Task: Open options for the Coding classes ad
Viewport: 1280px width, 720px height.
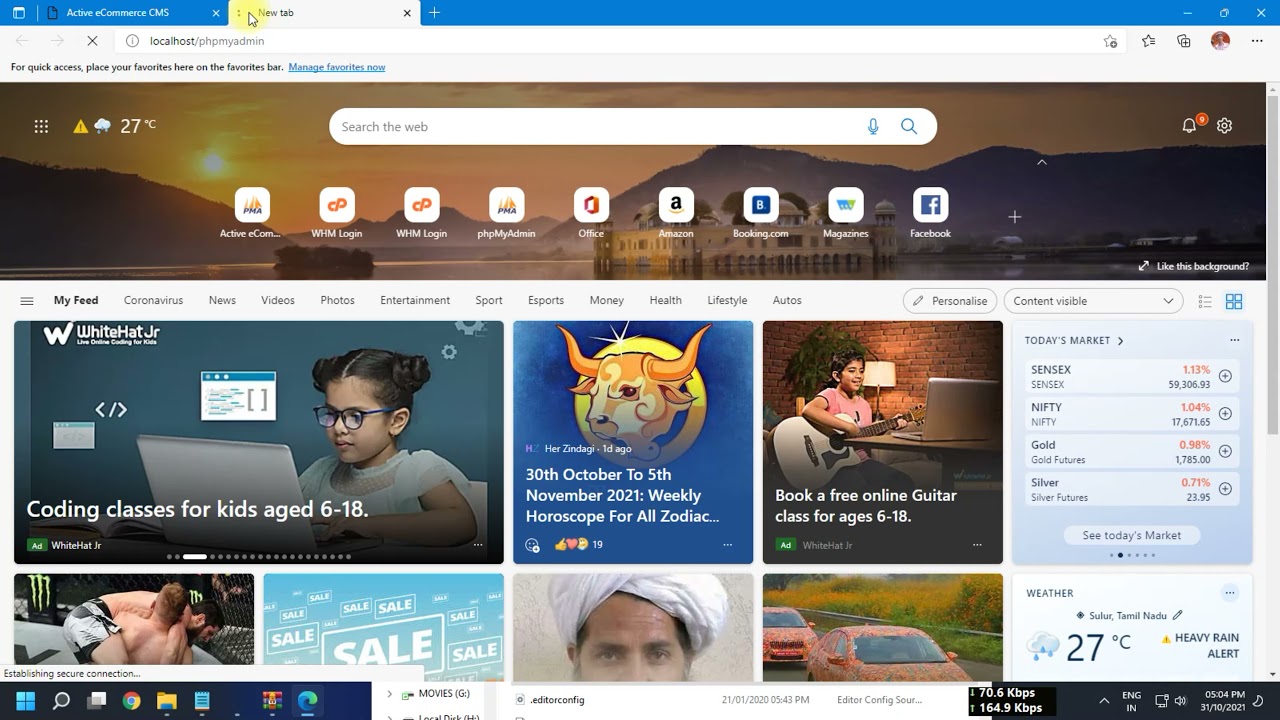Action: 478,545
